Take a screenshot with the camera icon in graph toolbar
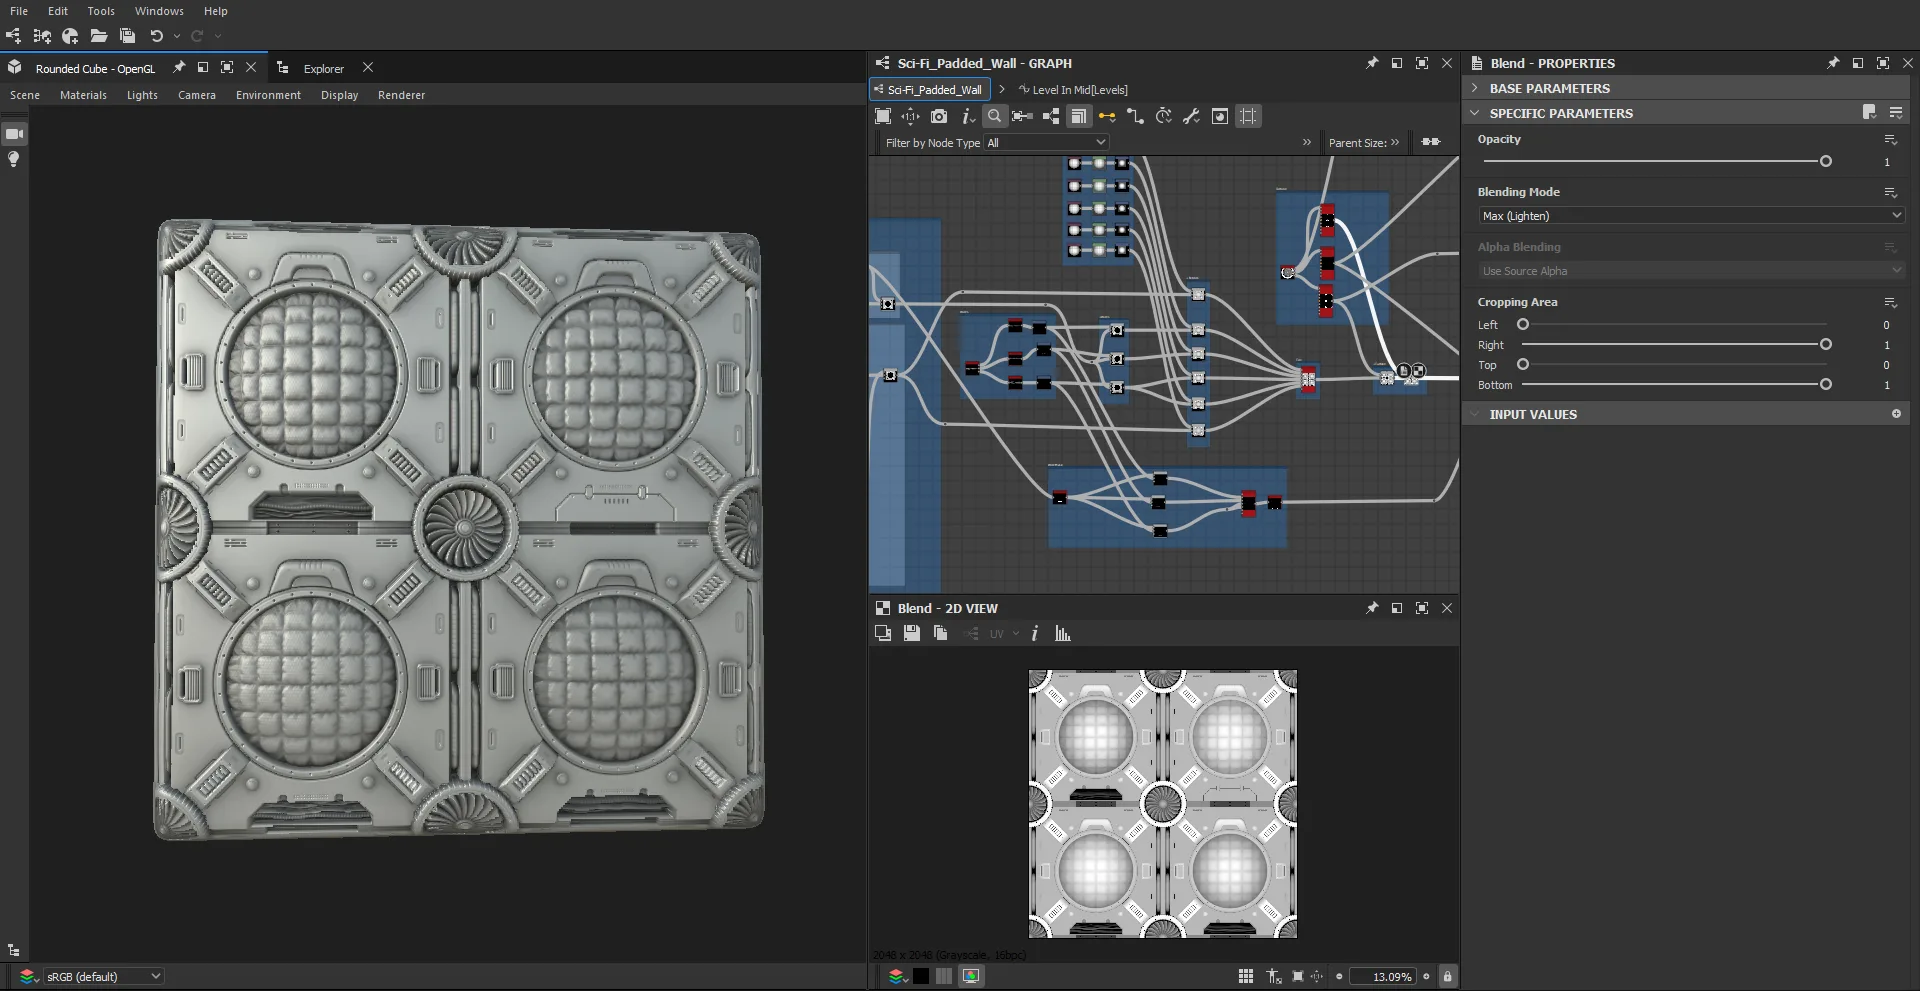Viewport: 1920px width, 991px height. (939, 116)
